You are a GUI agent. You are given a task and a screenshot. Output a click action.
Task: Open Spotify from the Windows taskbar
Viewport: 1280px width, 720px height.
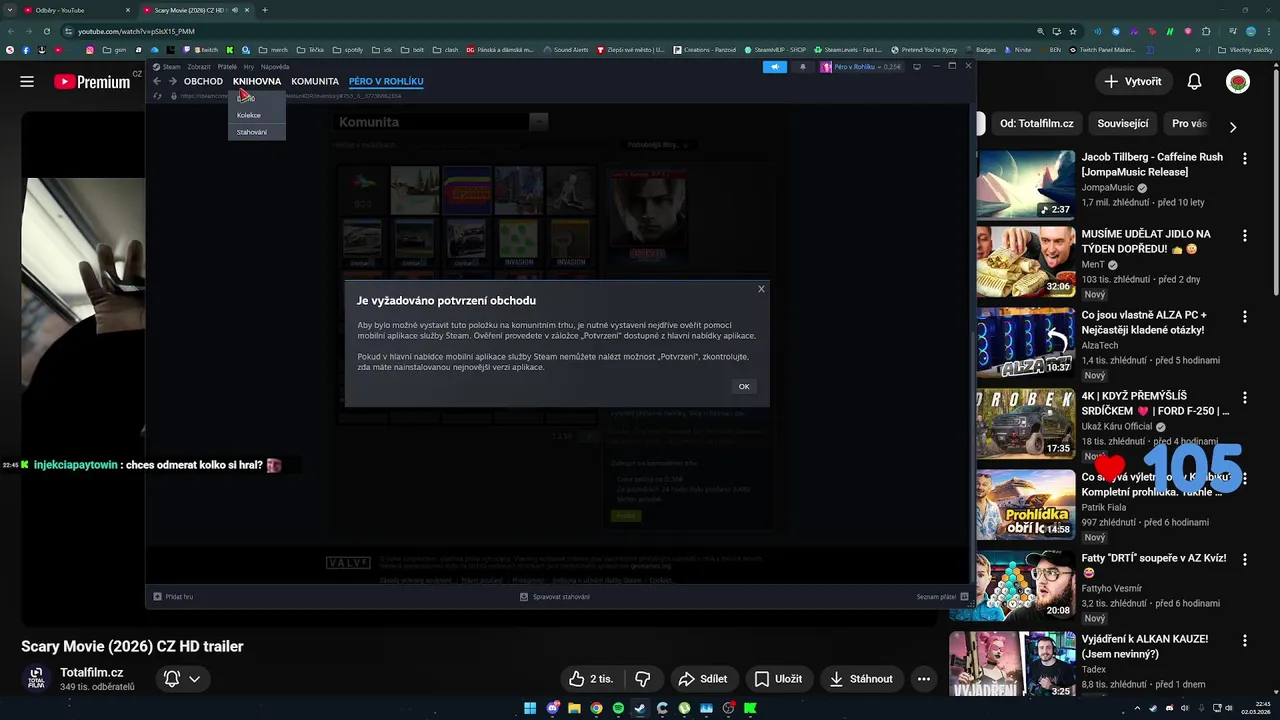click(618, 708)
